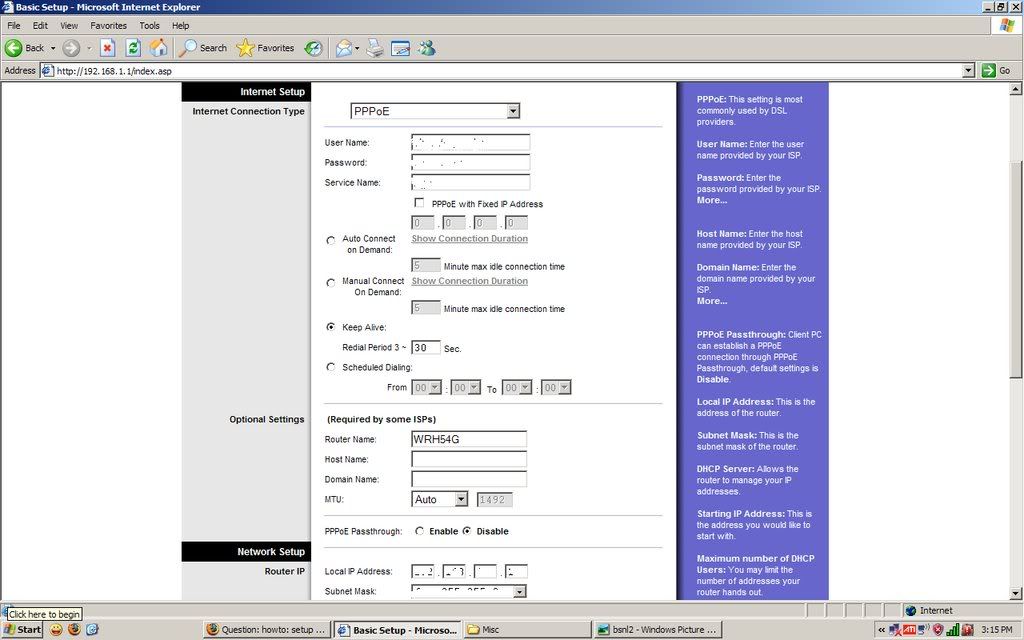This screenshot has width=1024, height=640.
Task: Select Scheduled Dialing radio button
Action: coord(330,367)
